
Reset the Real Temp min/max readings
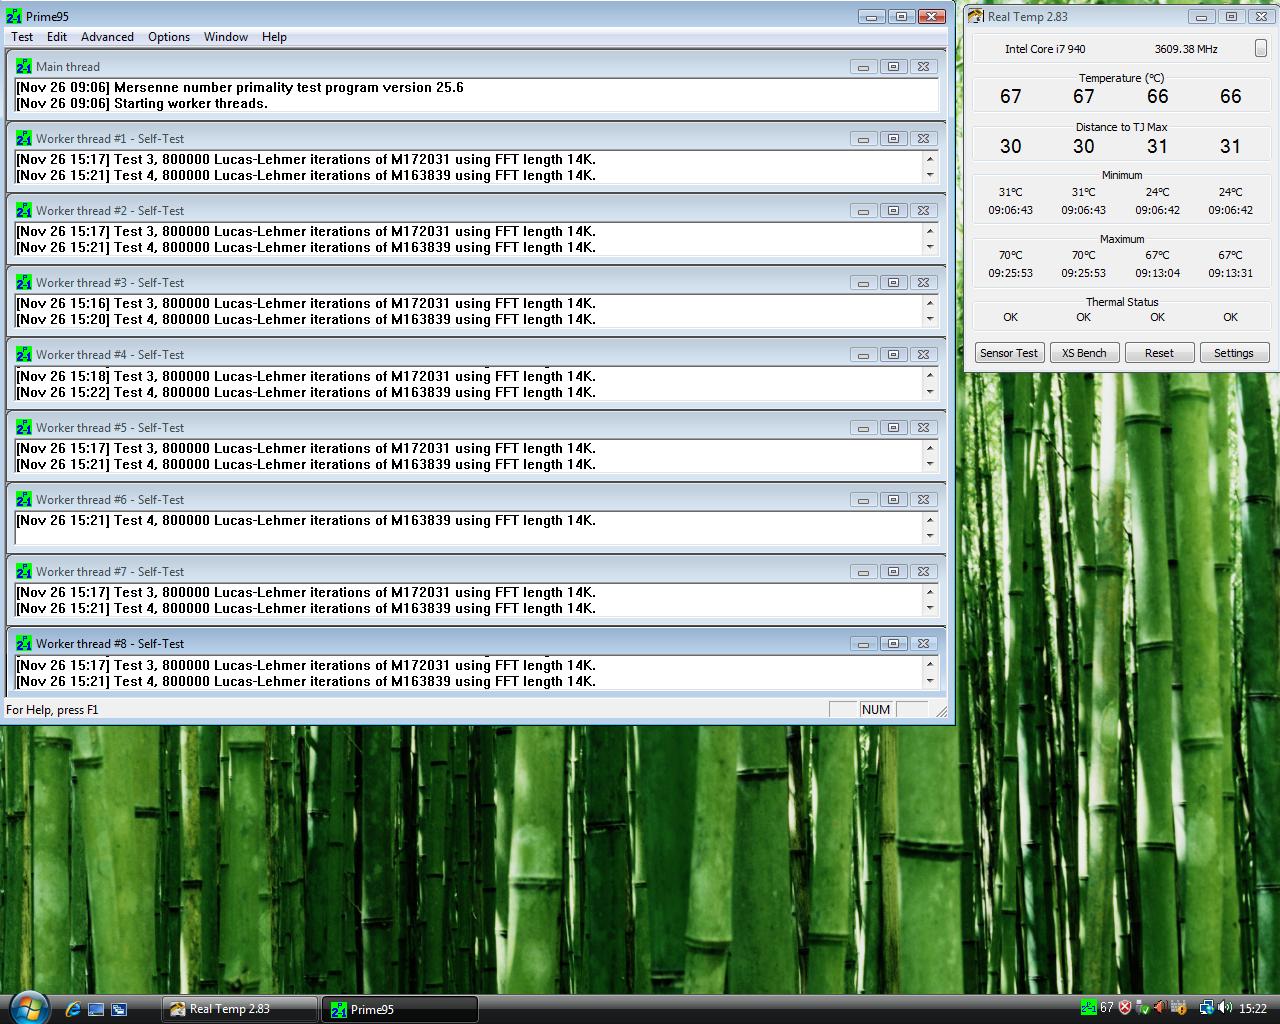click(x=1159, y=353)
